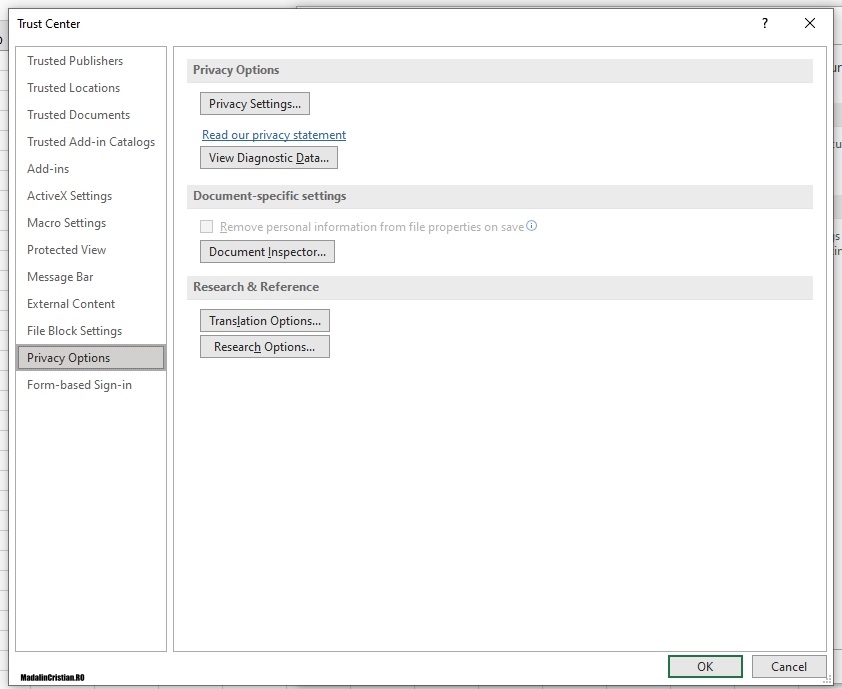
Task: Click the Help question mark icon
Action: (x=765, y=23)
